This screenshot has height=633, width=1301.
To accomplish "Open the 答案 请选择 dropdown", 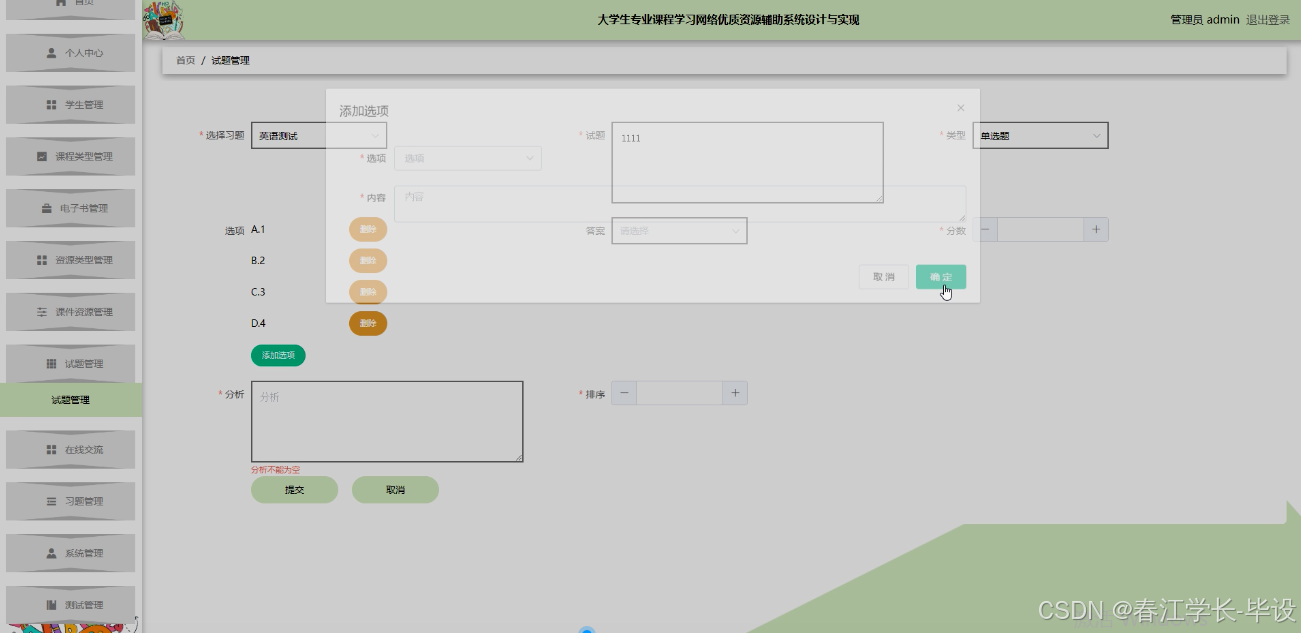I will [680, 231].
